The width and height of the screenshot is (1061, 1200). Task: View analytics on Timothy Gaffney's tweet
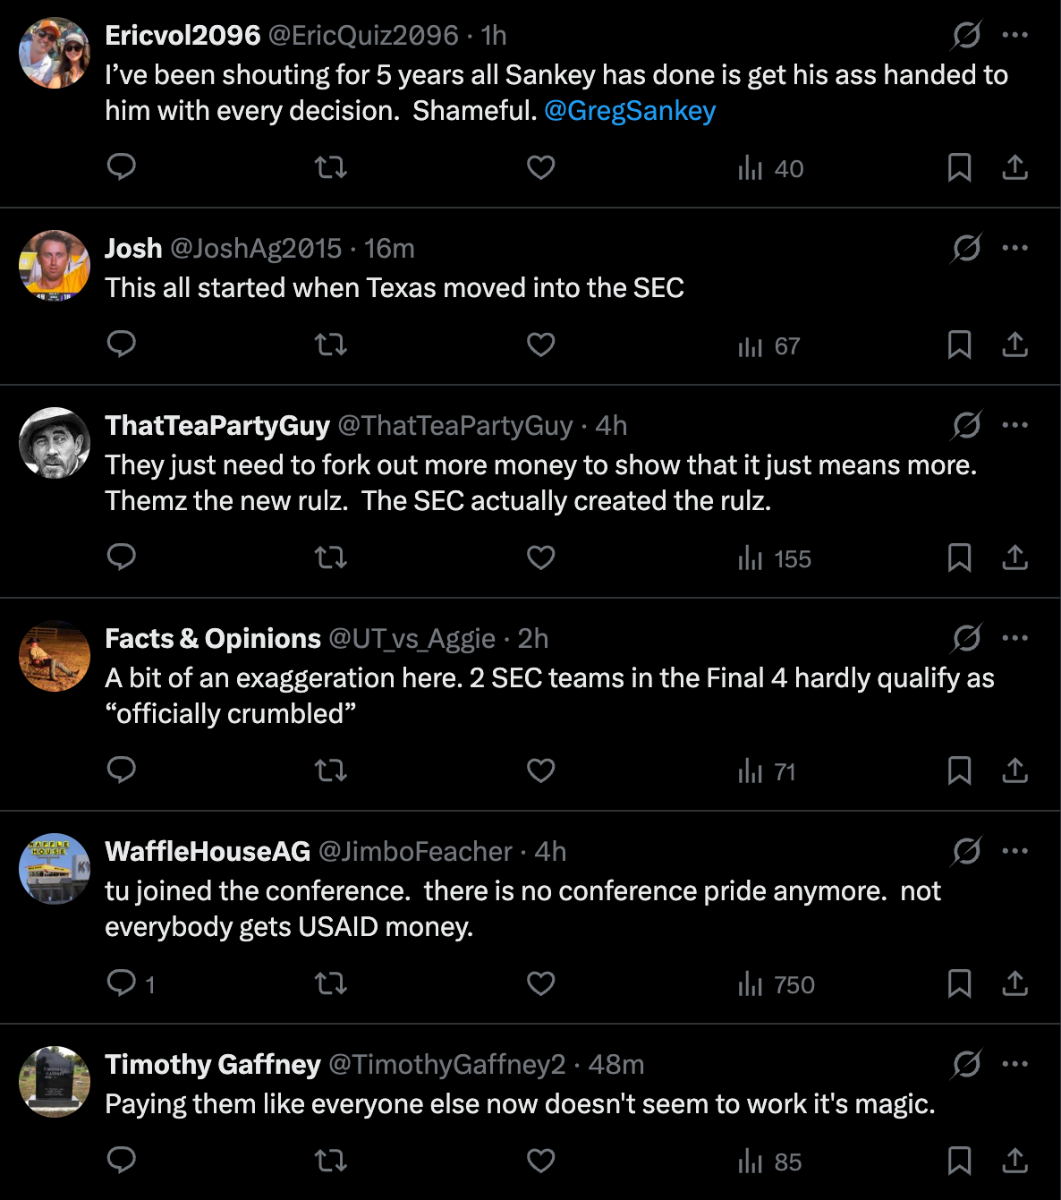pyautogui.click(x=770, y=1162)
